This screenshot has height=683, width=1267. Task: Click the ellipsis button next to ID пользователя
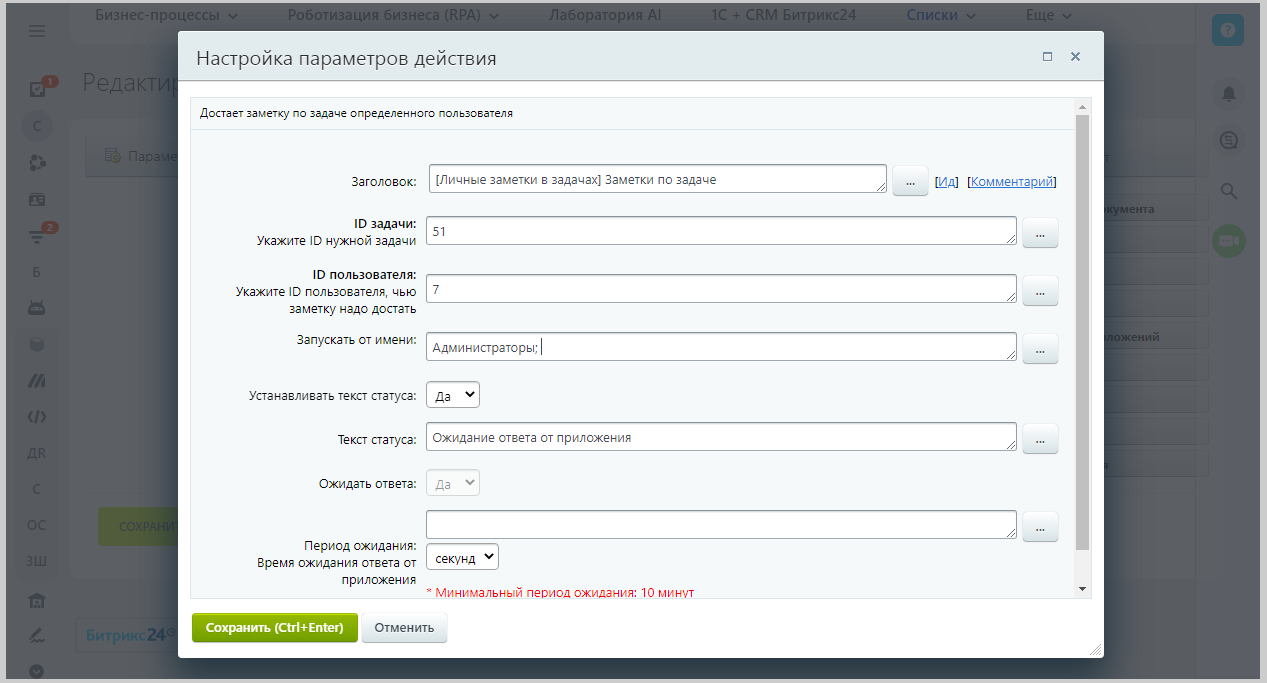pyautogui.click(x=1040, y=291)
